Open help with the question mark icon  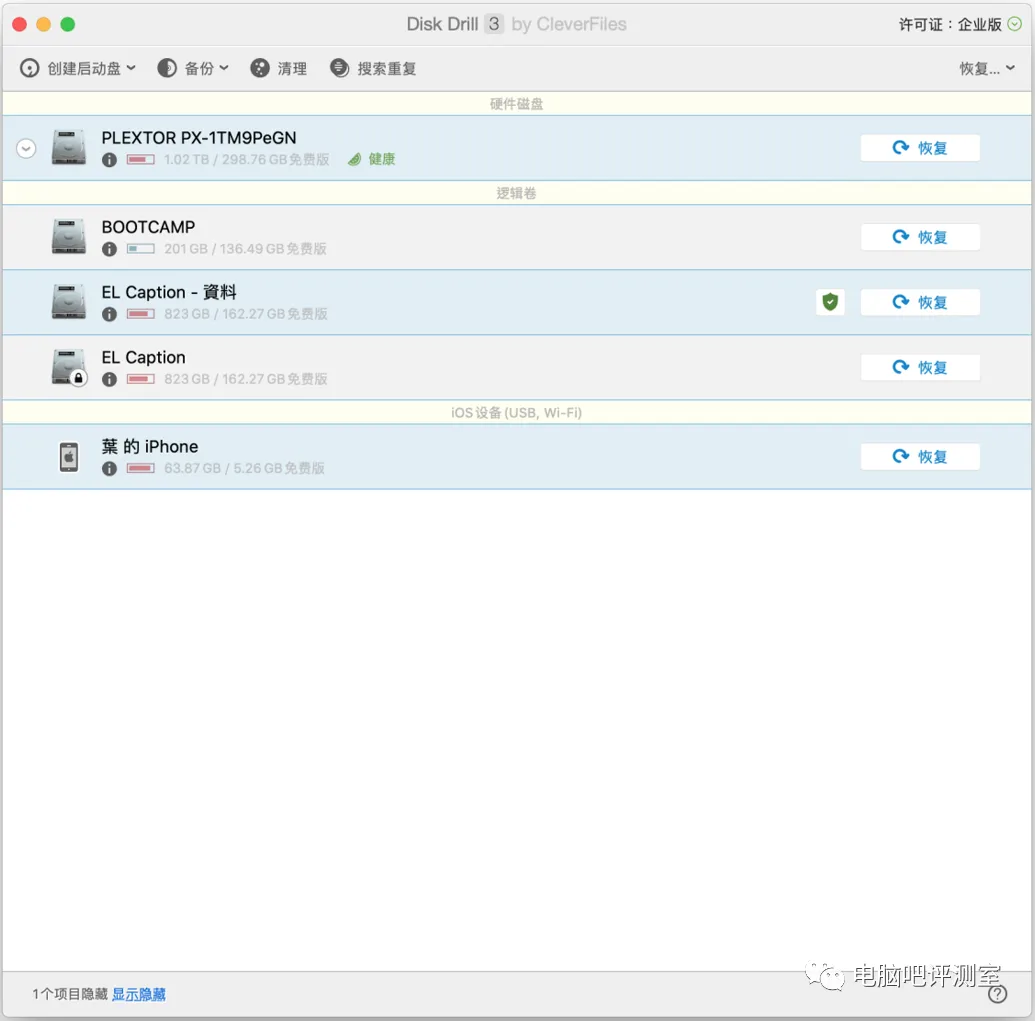point(997,994)
